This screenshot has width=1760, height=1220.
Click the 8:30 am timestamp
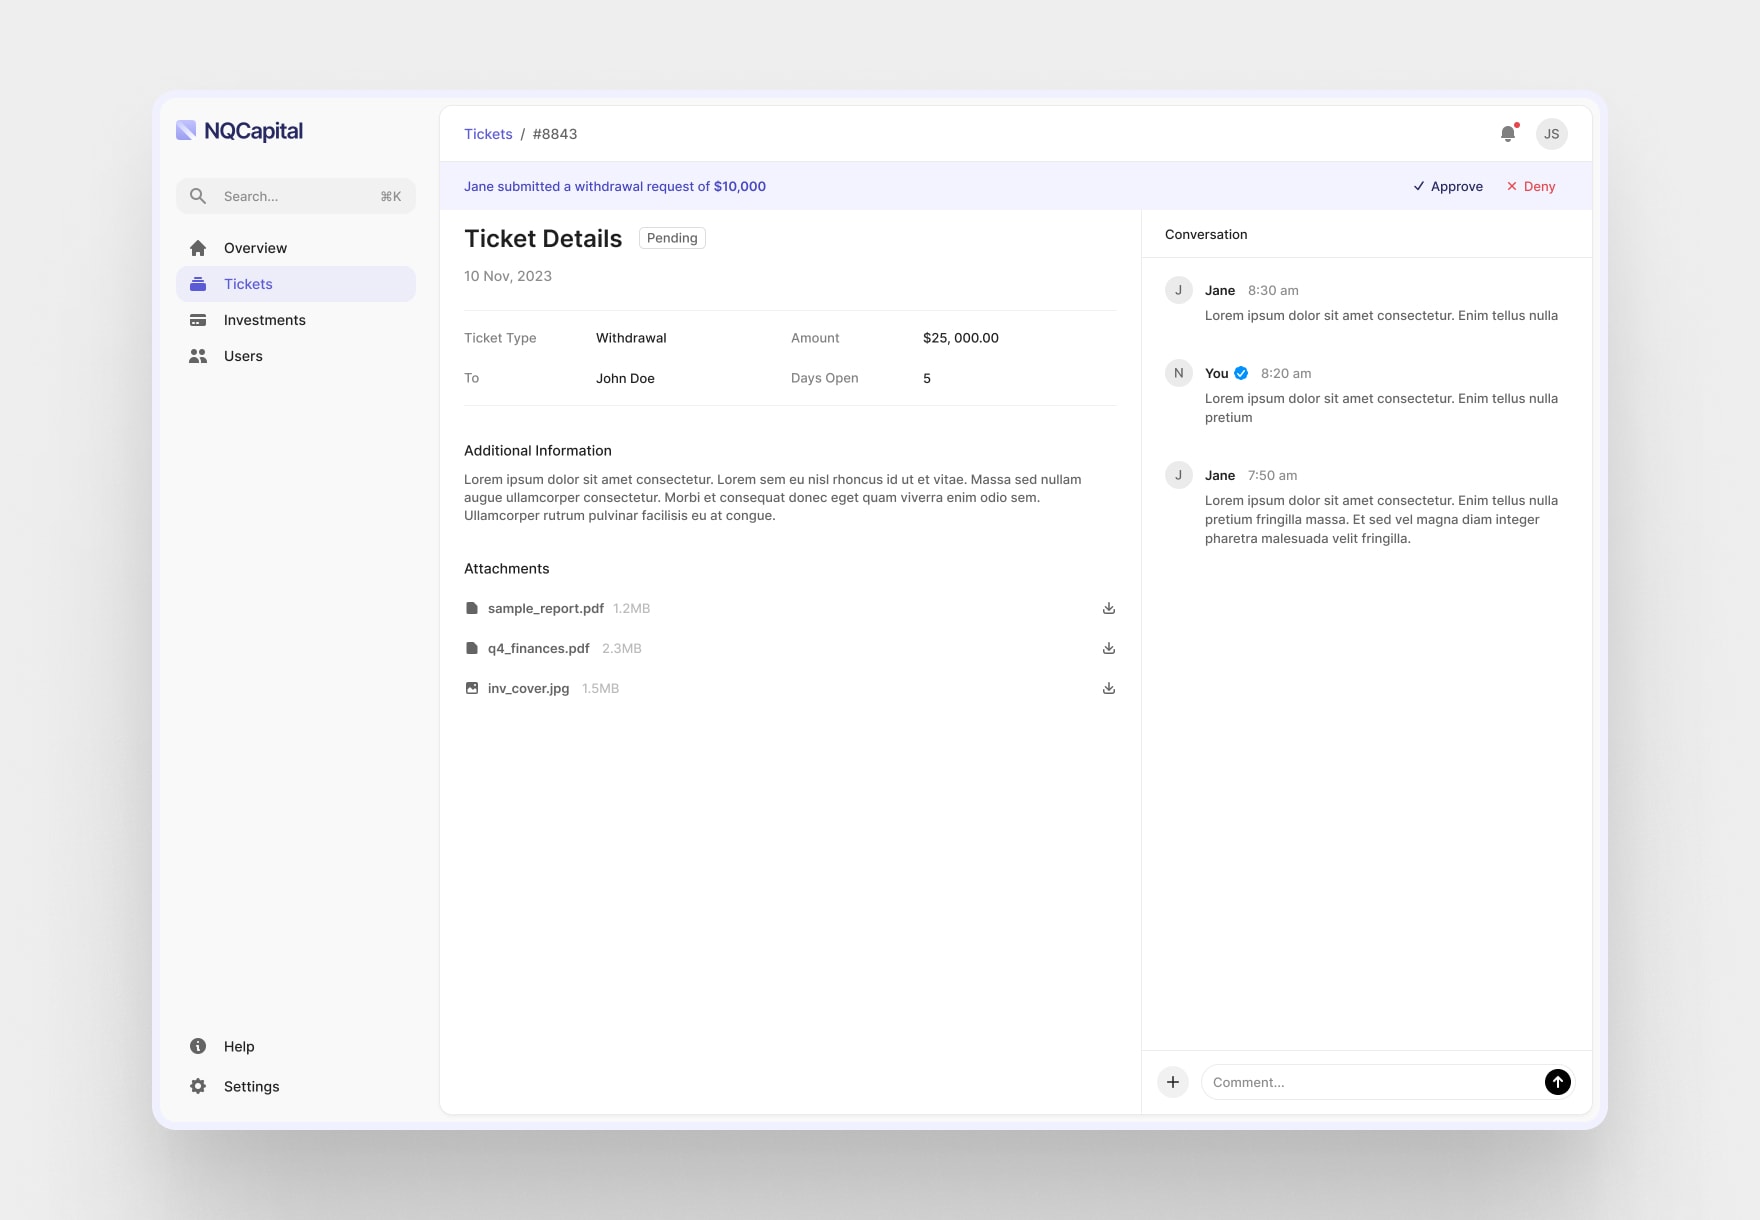1273,290
